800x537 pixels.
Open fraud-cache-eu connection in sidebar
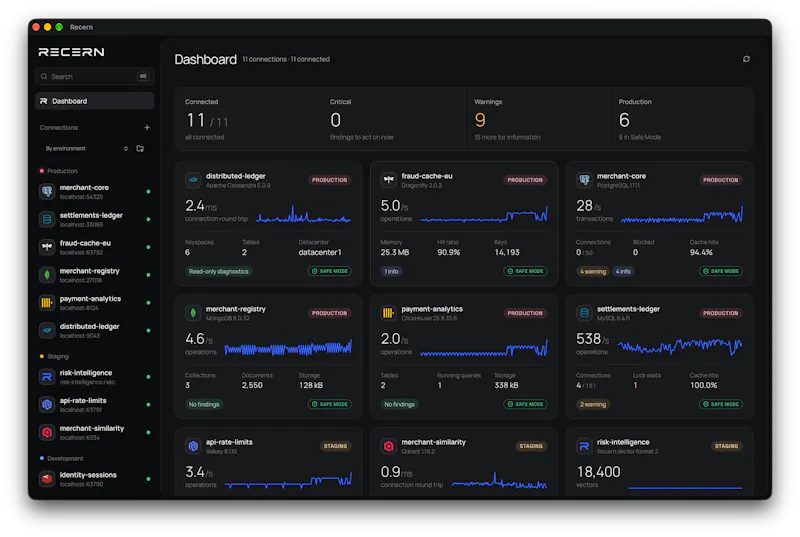pos(94,247)
